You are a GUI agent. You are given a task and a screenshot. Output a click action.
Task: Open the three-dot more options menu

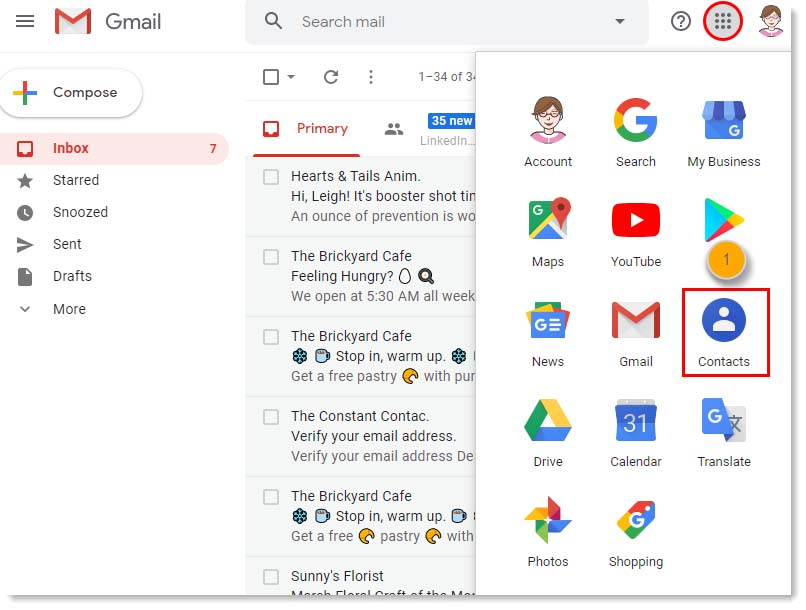(371, 77)
